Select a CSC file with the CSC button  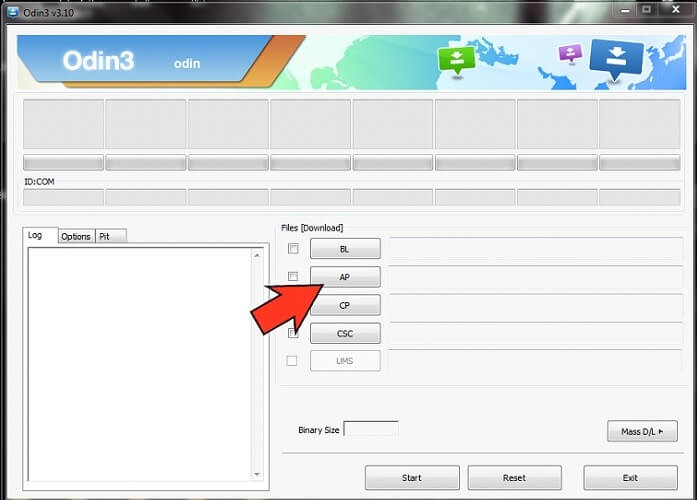(x=345, y=333)
